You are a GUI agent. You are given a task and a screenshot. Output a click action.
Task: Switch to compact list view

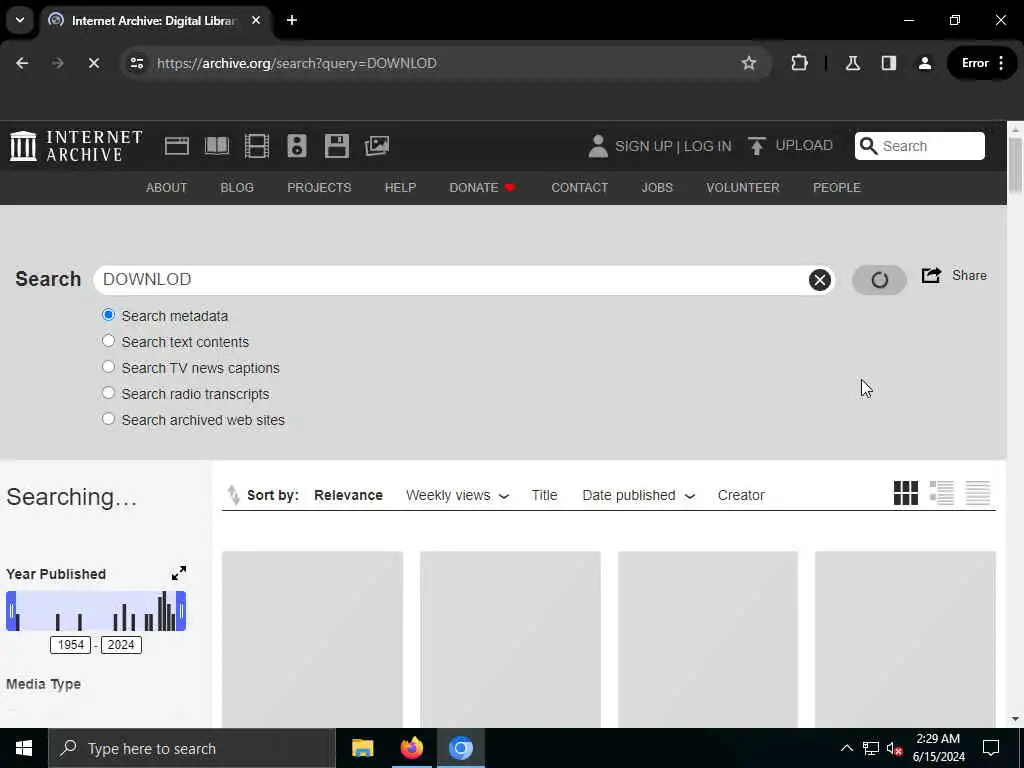click(978, 493)
